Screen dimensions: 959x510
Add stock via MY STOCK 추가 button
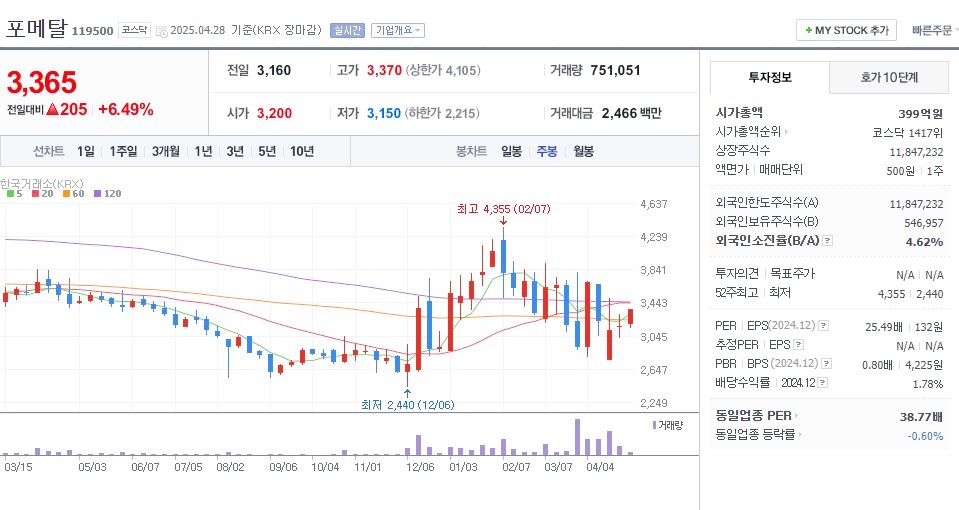click(846, 30)
